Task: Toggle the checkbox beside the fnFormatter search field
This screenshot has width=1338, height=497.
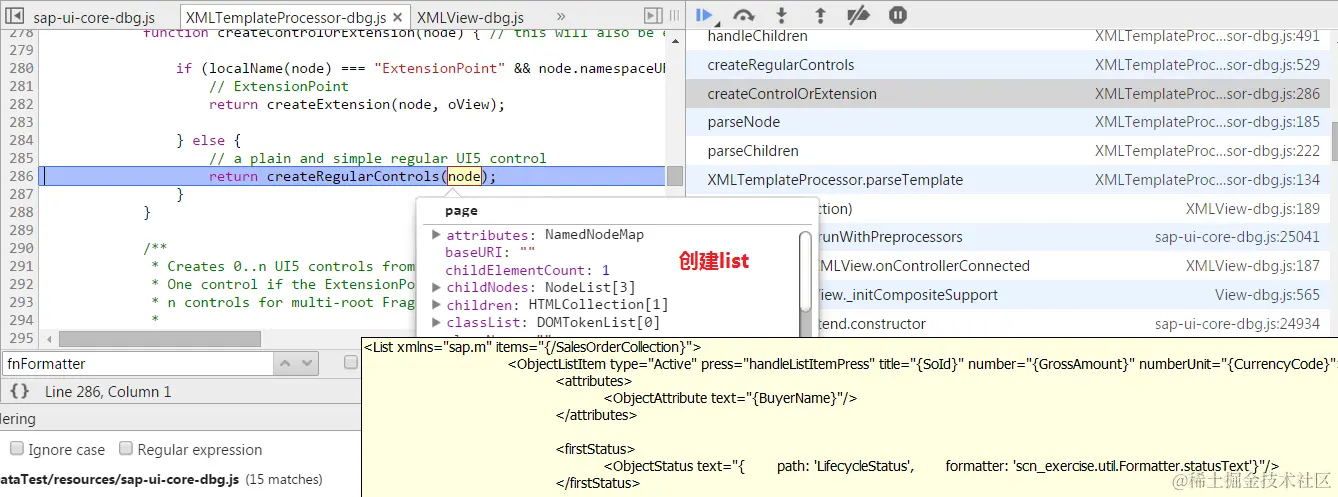Action: (x=351, y=363)
